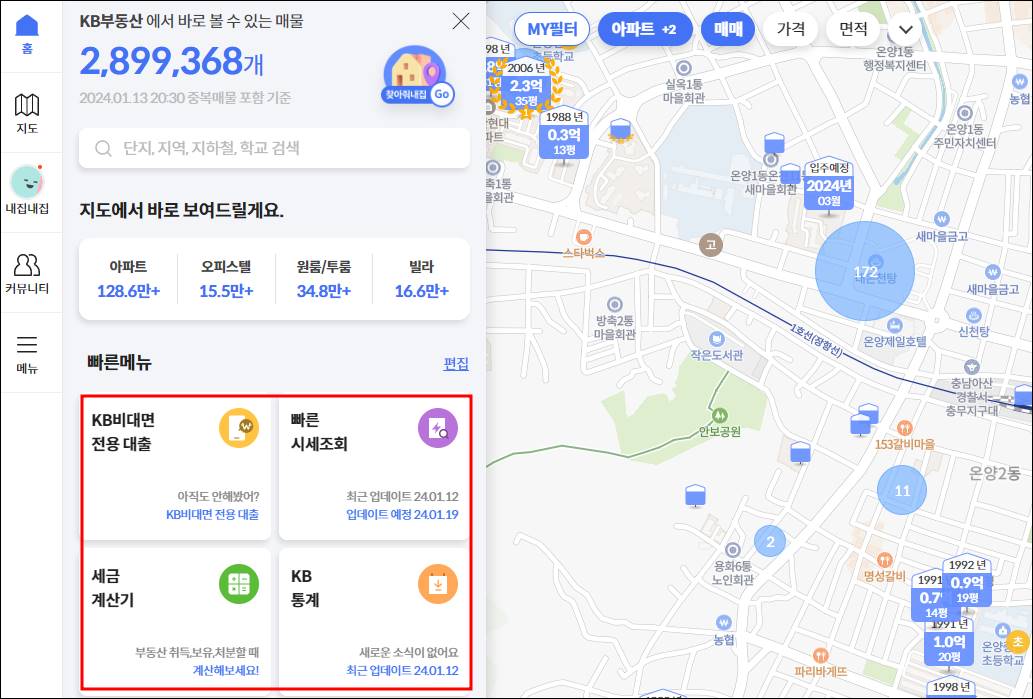Switch to the 지도 map view
This screenshot has height=699, width=1033.
[27, 114]
